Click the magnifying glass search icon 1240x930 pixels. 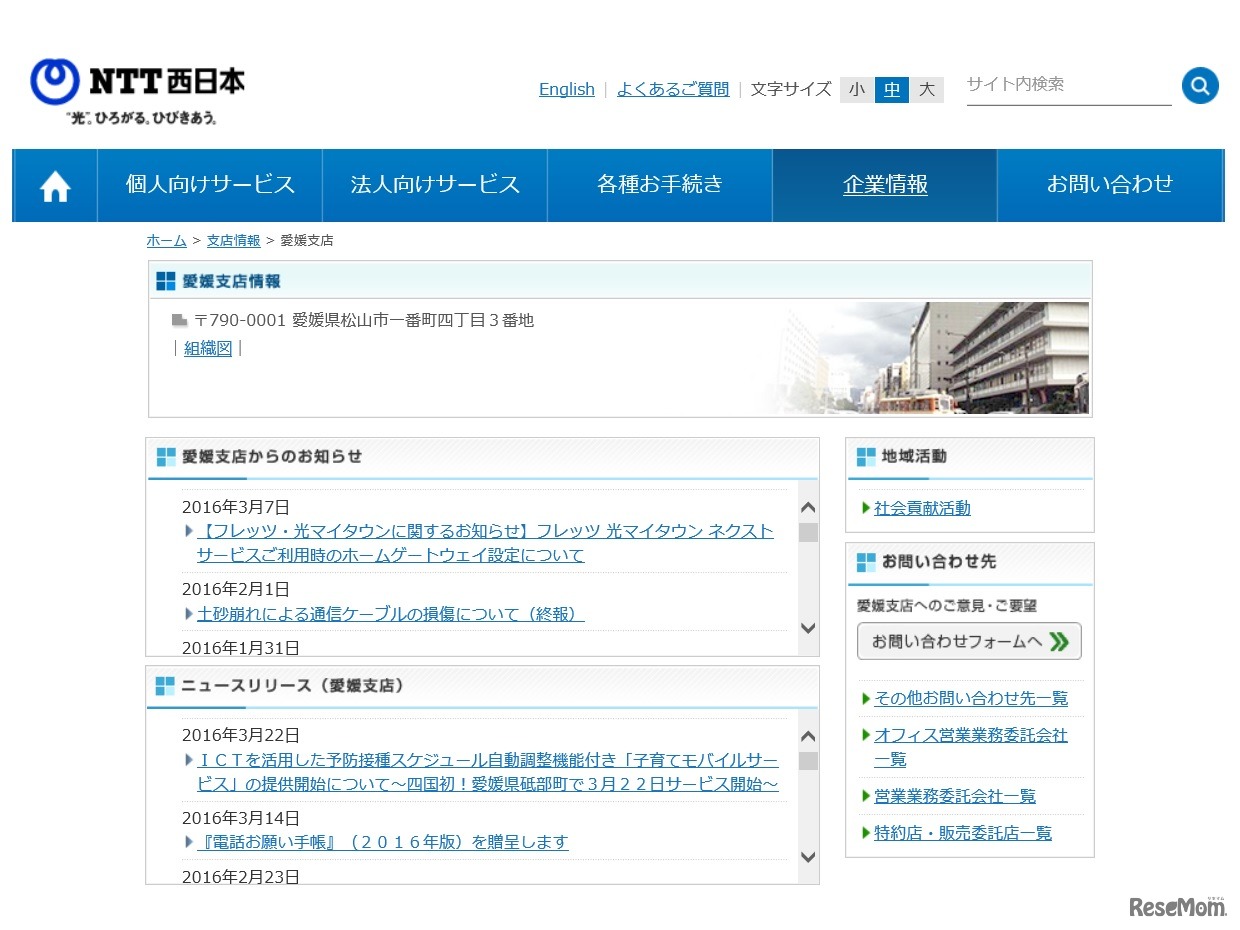point(1199,85)
